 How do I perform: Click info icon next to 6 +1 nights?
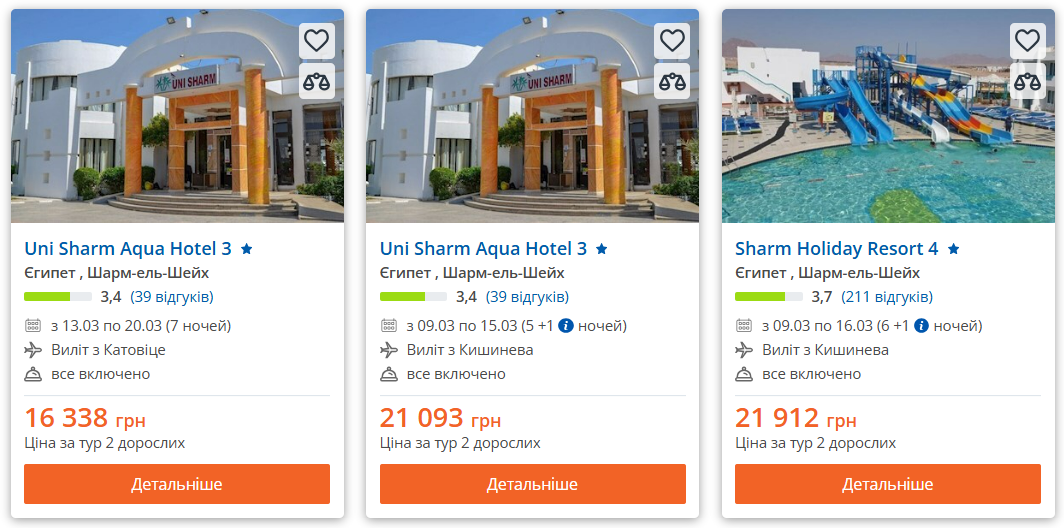click(921, 326)
